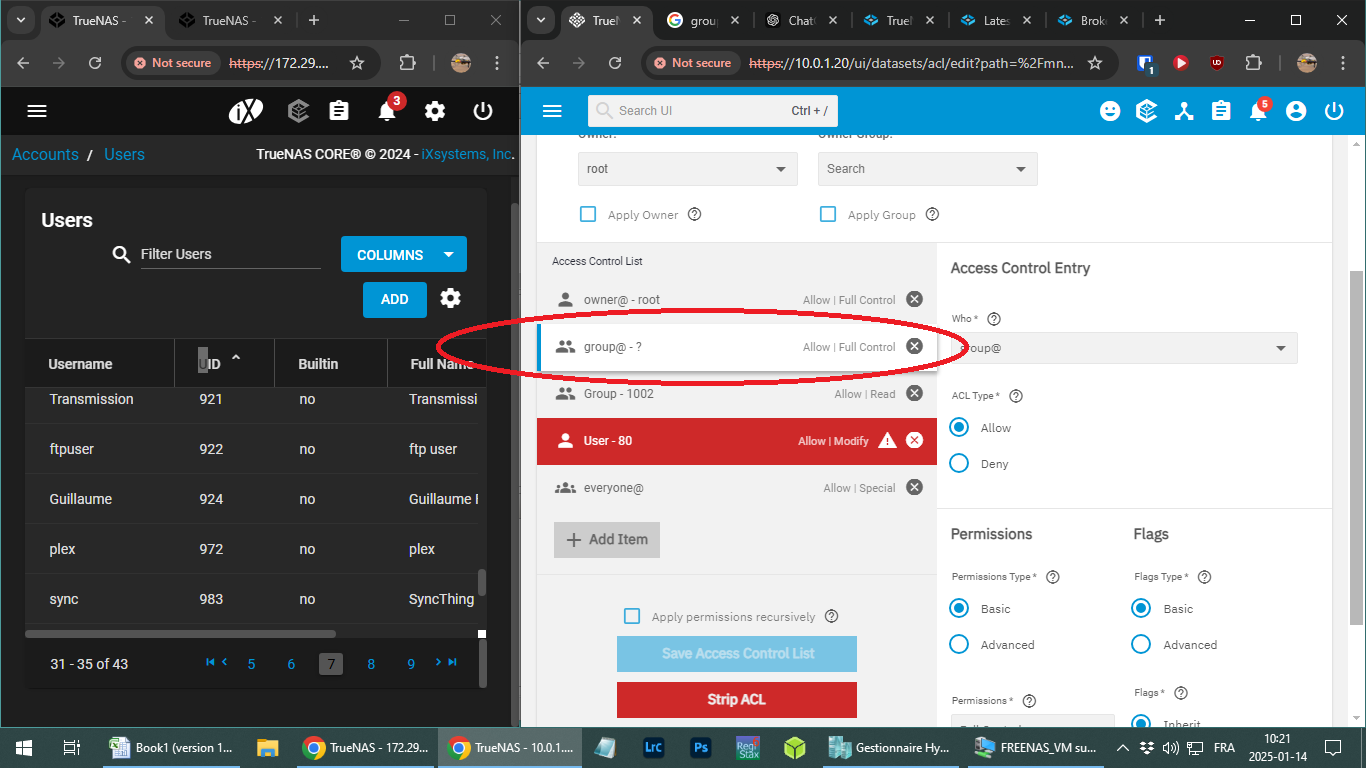The image size is (1366, 768).
Task: Click the ADD user button
Action: click(395, 299)
